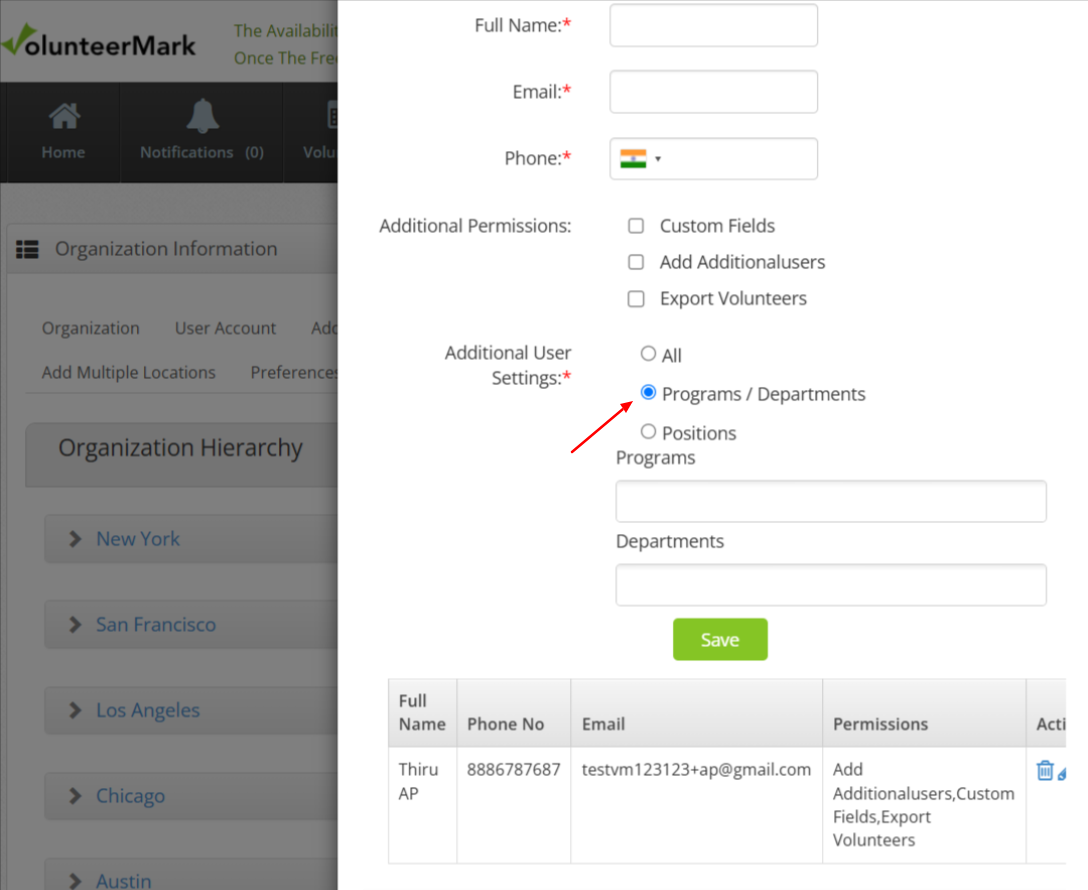Image resolution: width=1088 pixels, height=890 pixels.
Task: Click the green Save button
Action: tap(720, 640)
